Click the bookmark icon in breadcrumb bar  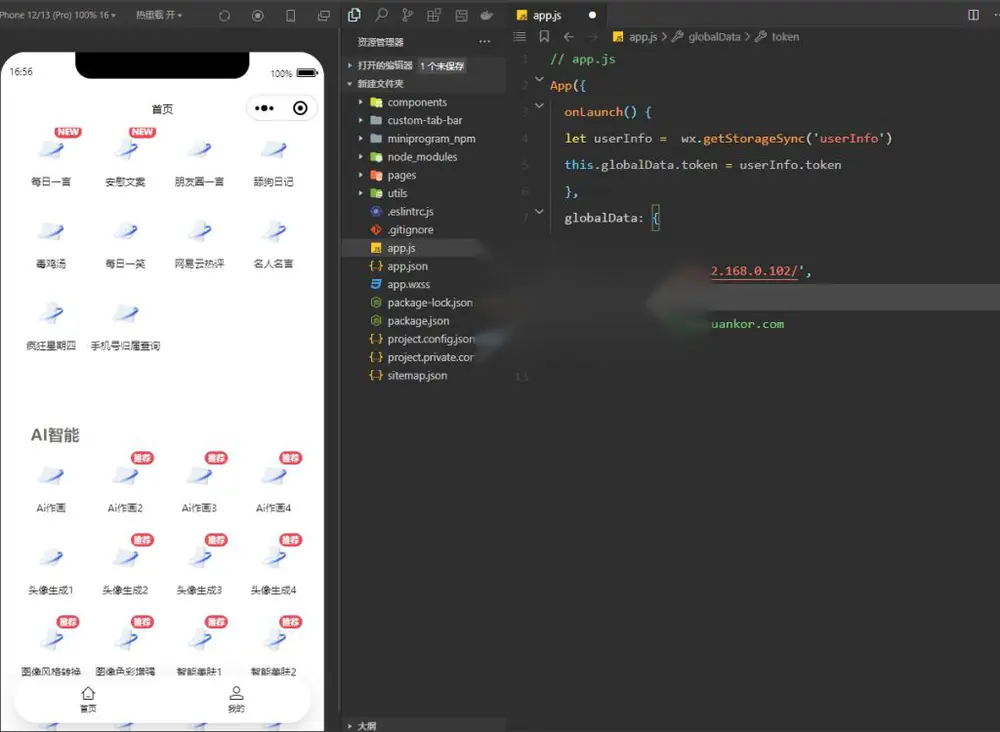pyautogui.click(x=544, y=37)
